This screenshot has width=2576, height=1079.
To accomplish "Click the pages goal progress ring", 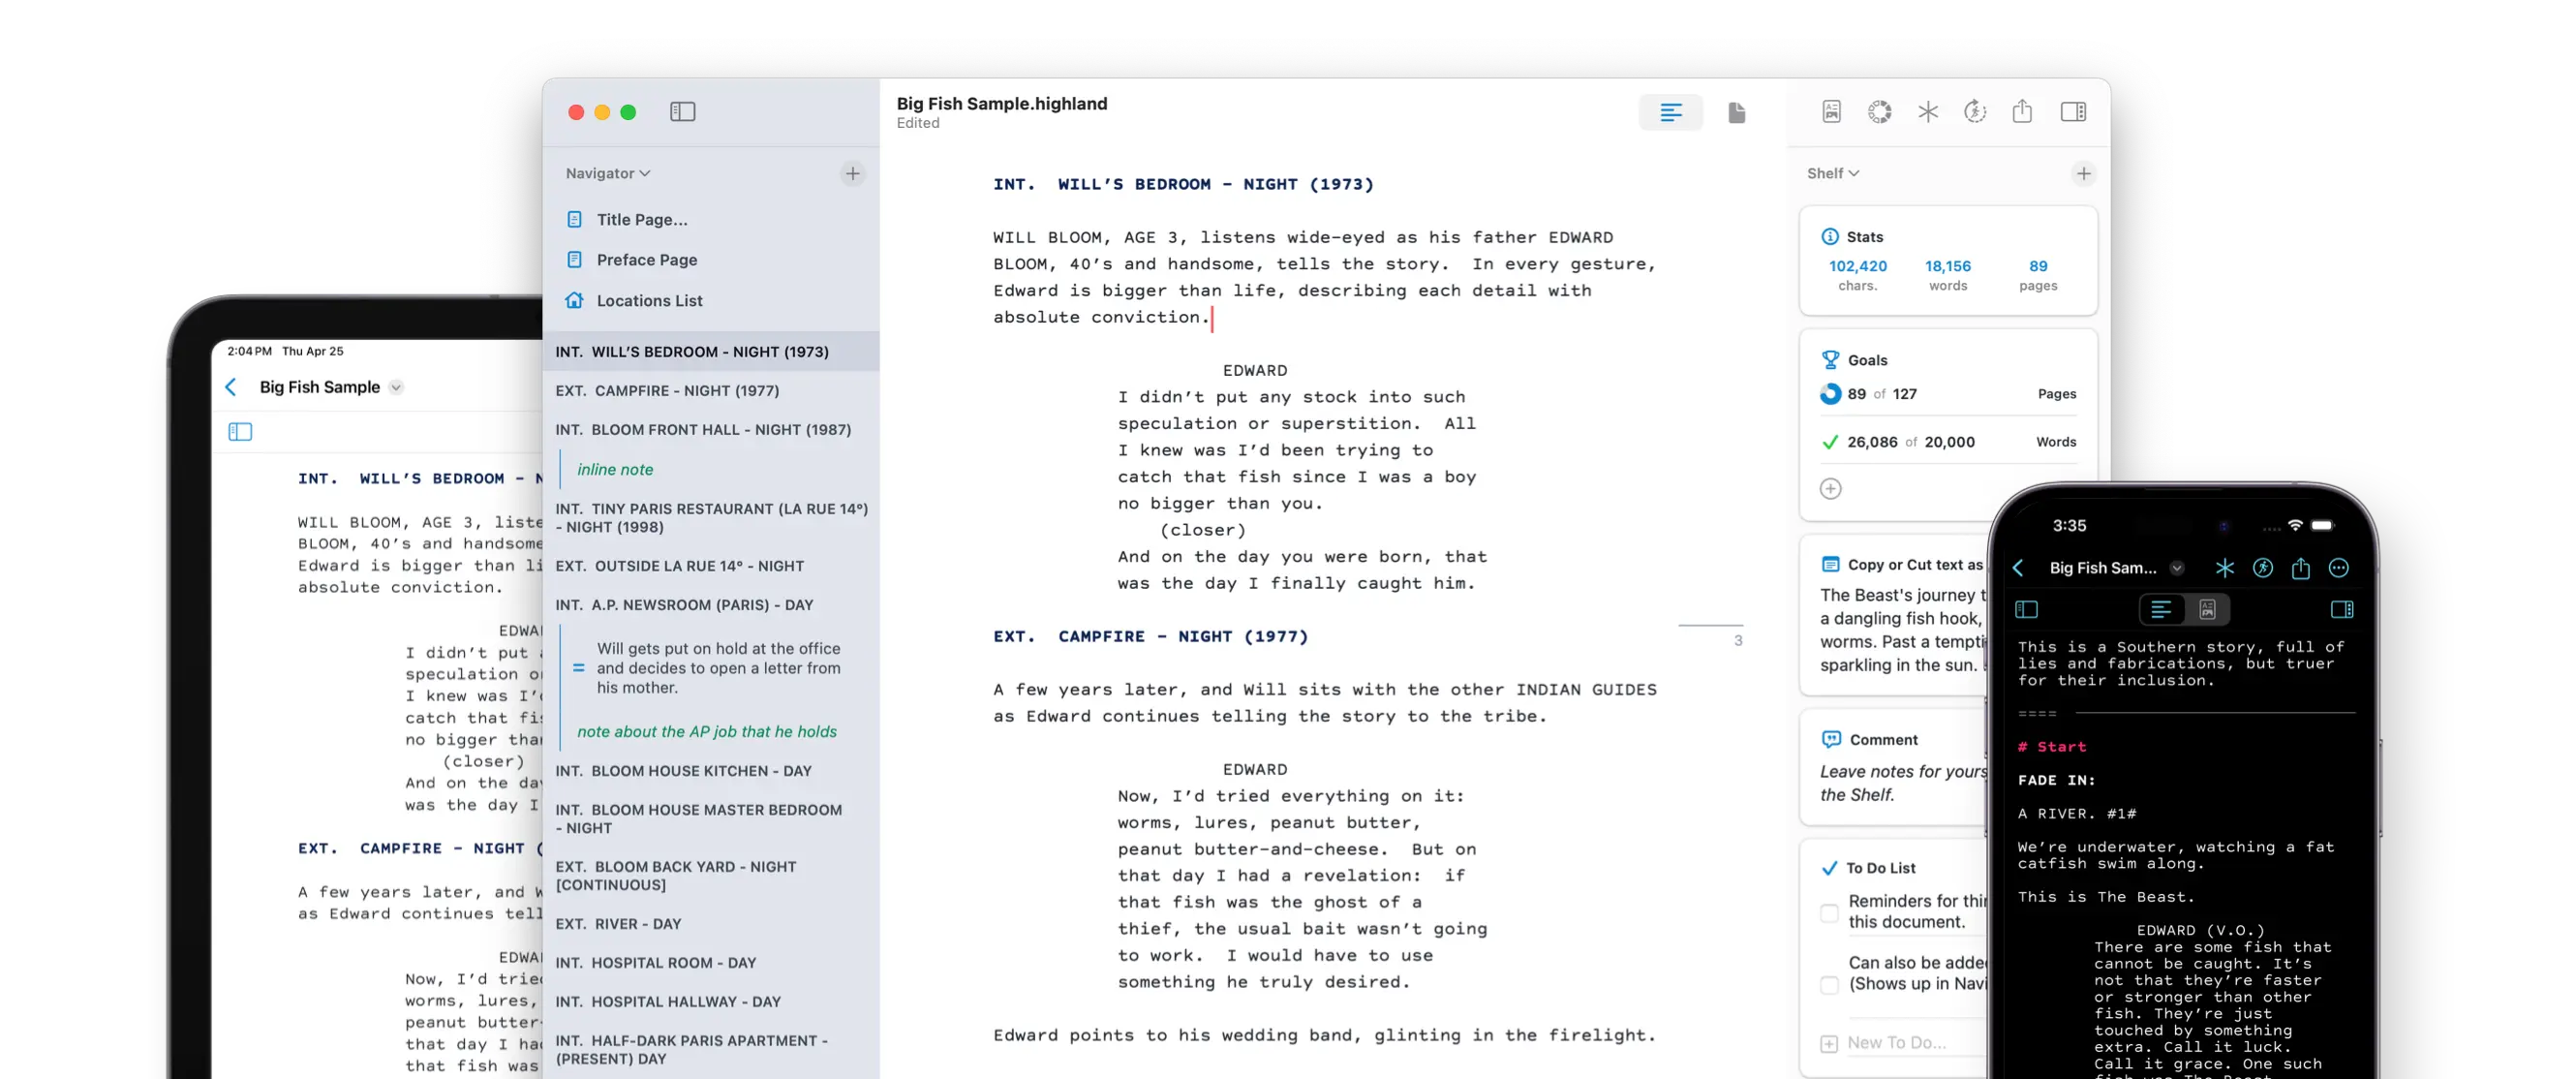I will coord(1830,394).
